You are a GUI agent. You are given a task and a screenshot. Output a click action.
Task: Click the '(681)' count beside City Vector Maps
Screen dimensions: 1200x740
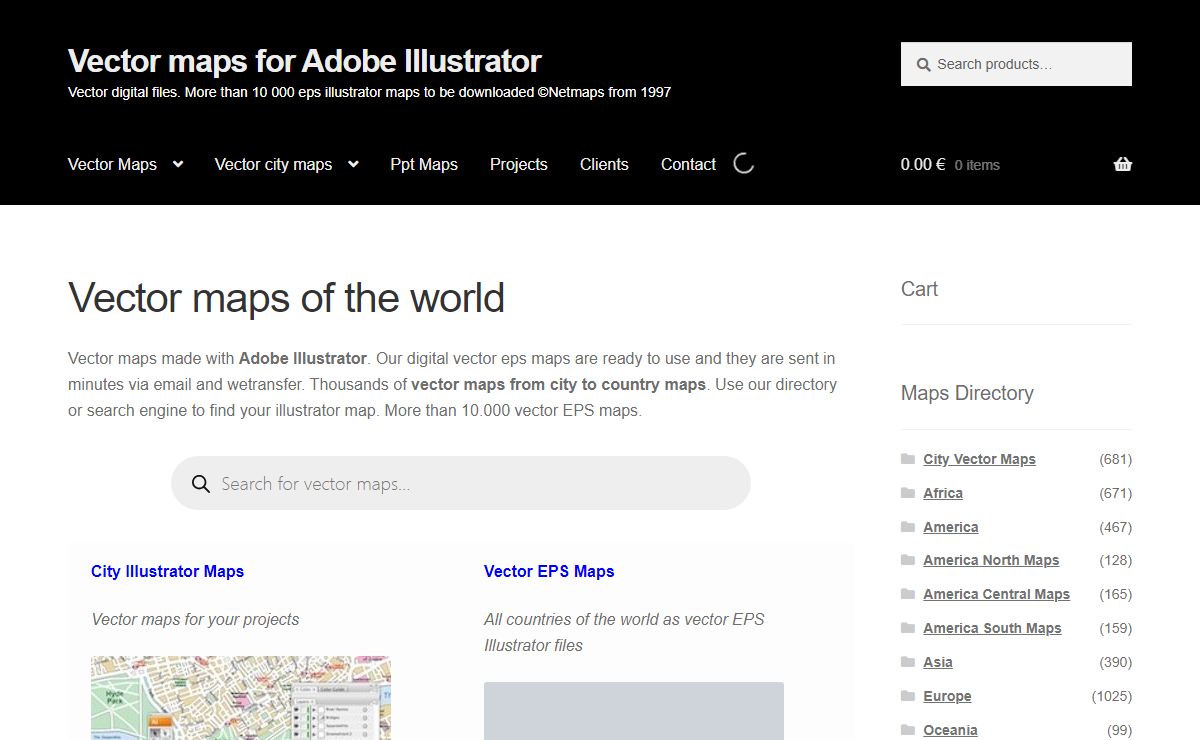pos(1115,459)
